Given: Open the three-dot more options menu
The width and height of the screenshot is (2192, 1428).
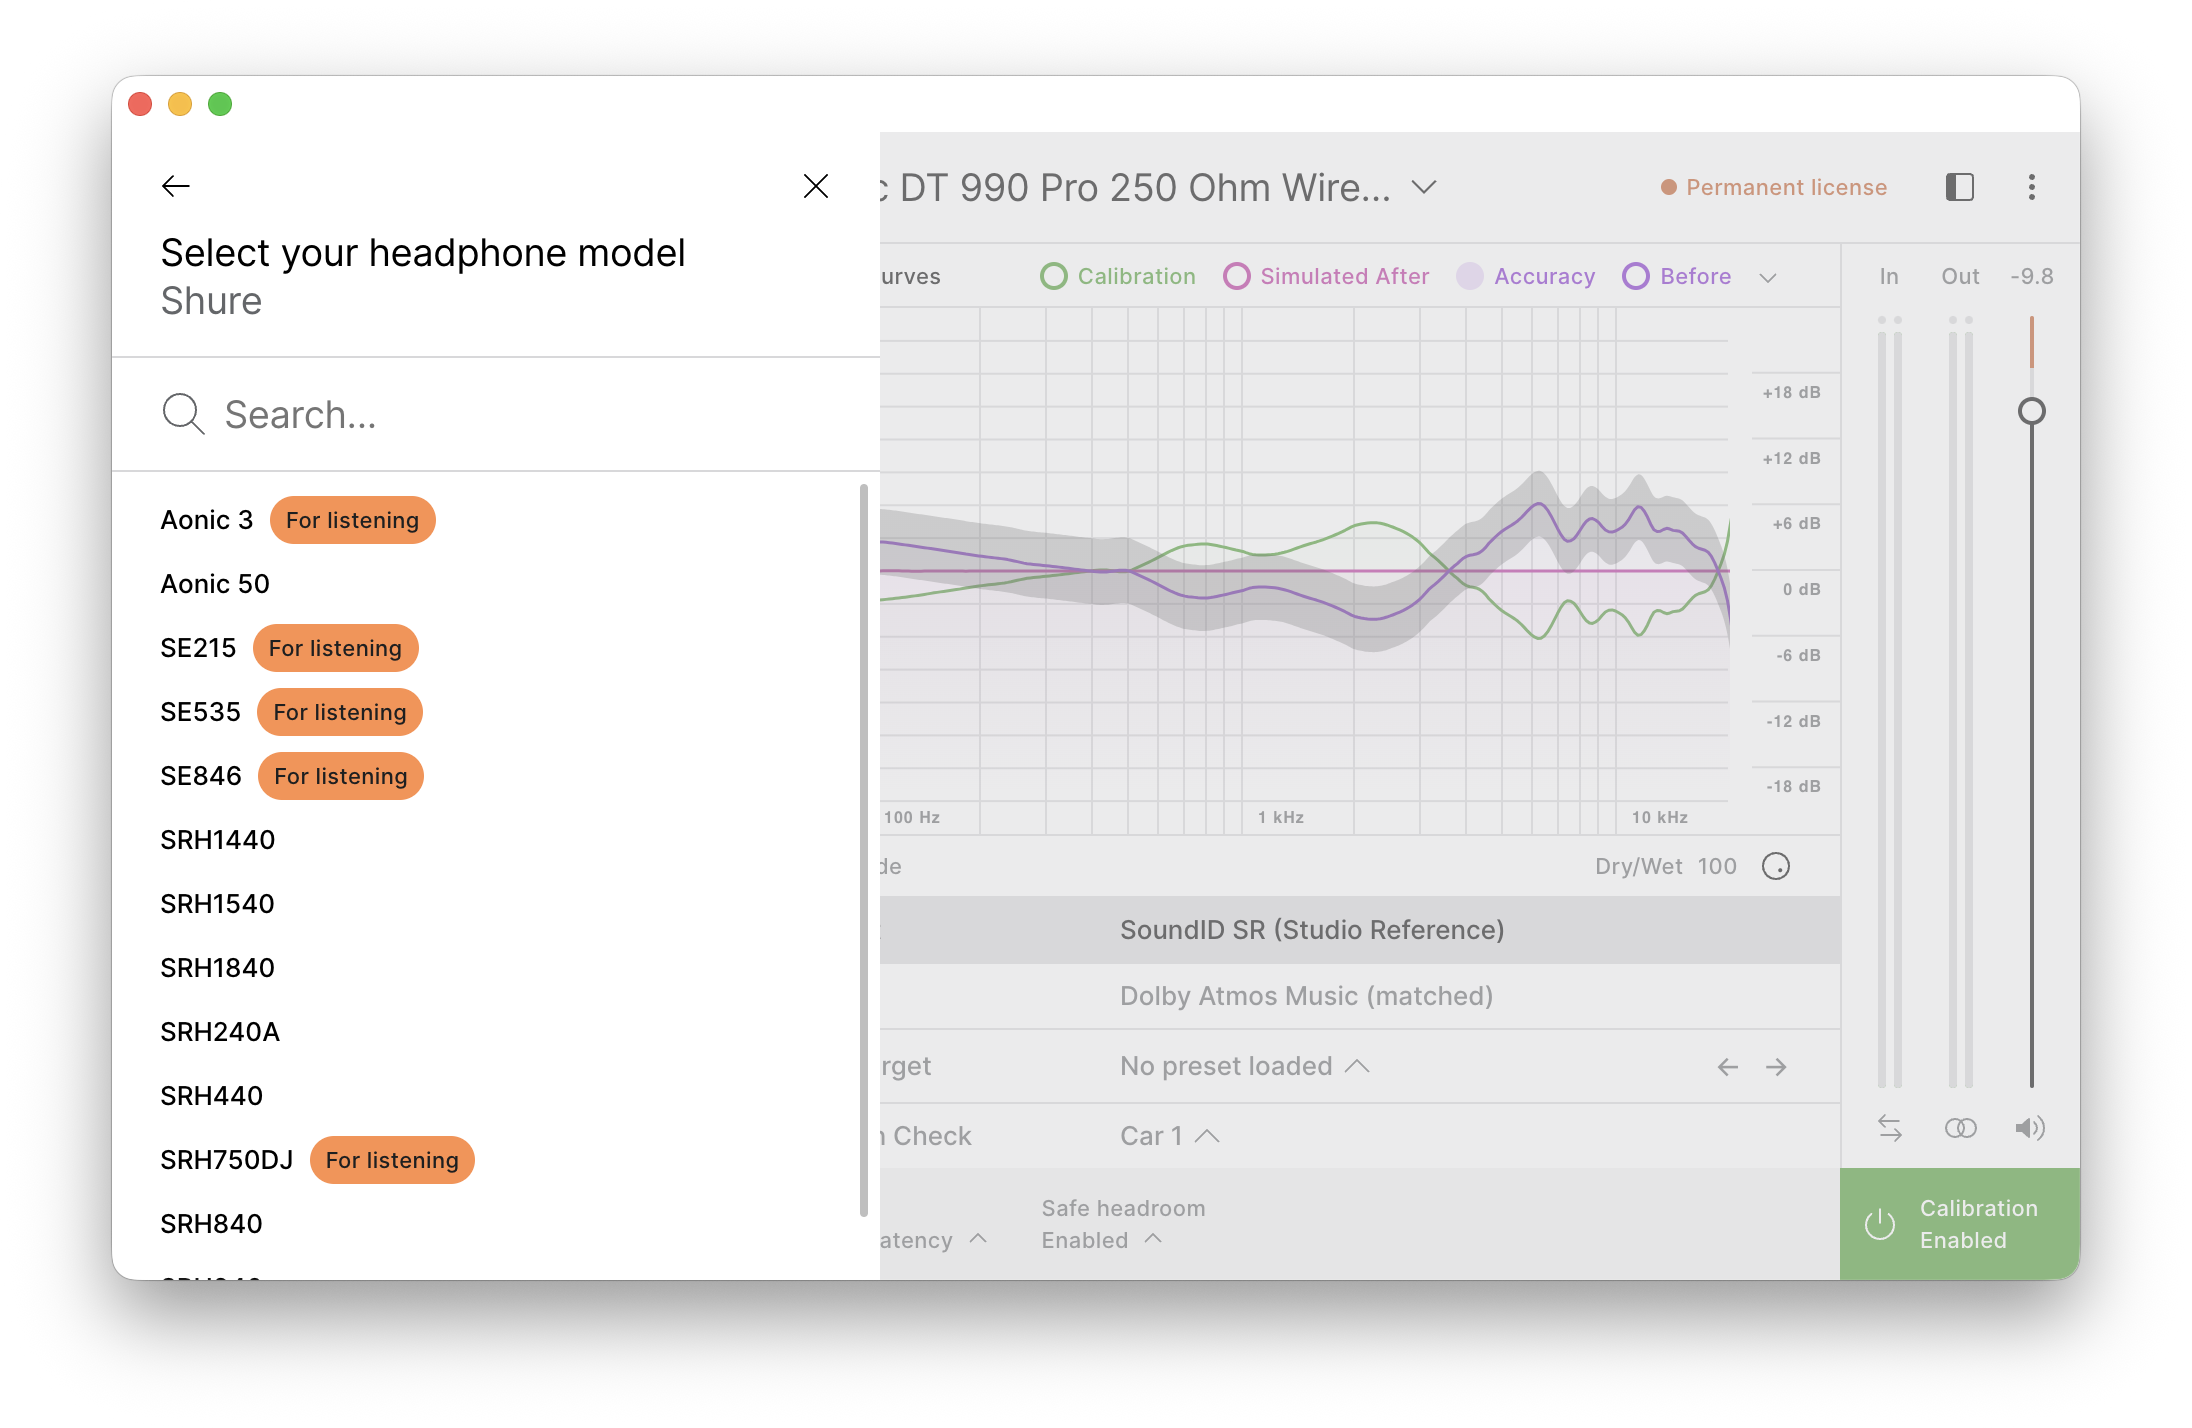Looking at the screenshot, I should pos(2031,187).
